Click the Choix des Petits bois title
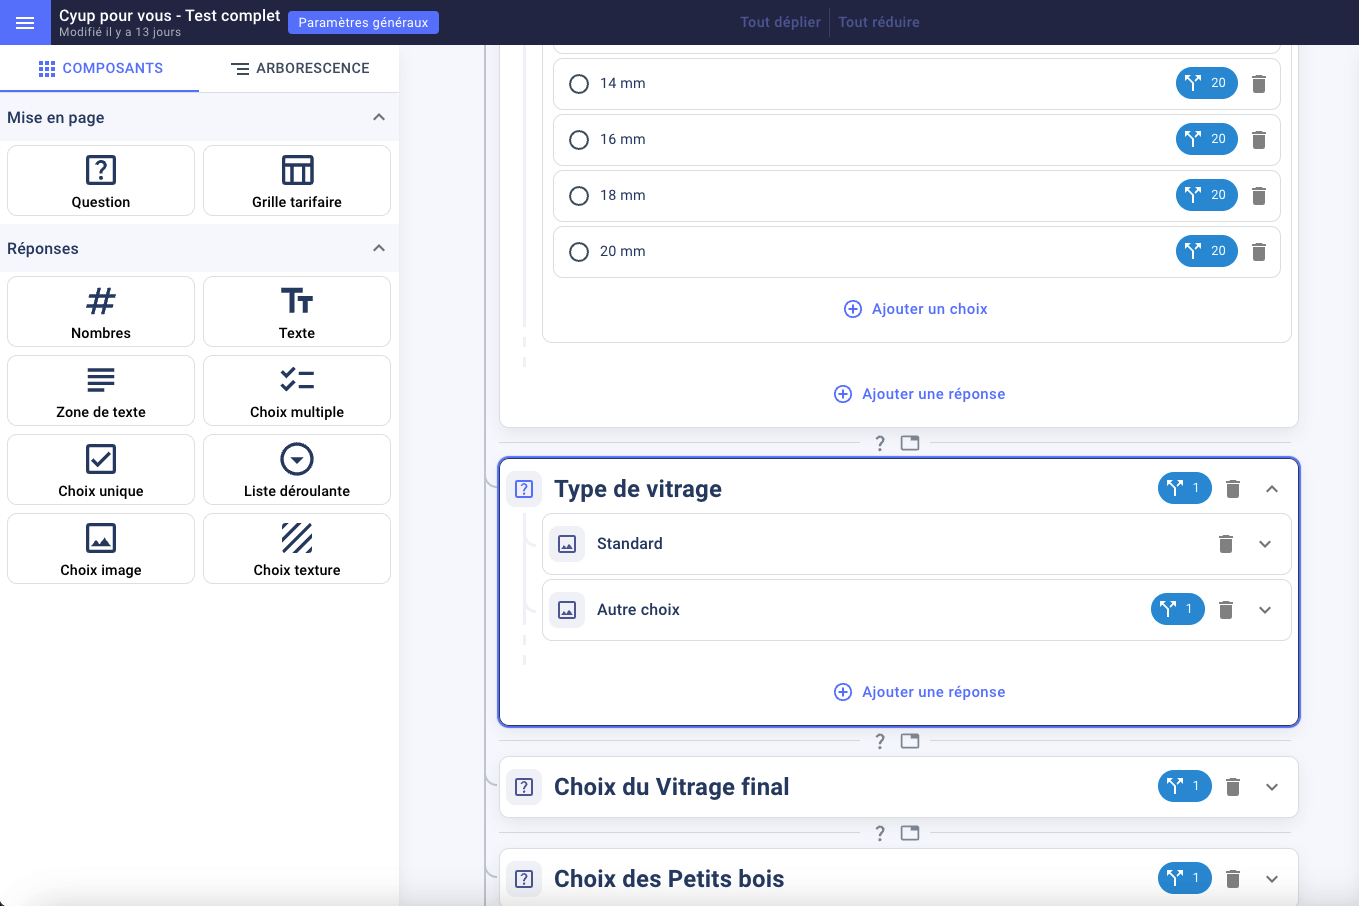 pyautogui.click(x=669, y=879)
